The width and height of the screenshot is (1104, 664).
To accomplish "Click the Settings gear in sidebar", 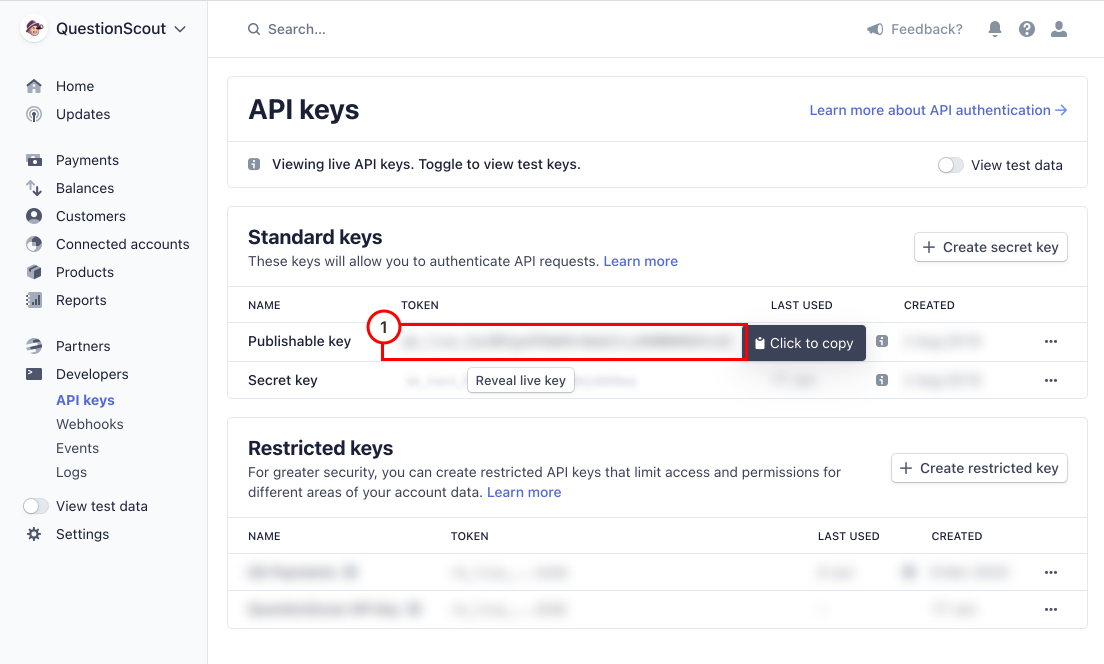I will click(x=34, y=534).
